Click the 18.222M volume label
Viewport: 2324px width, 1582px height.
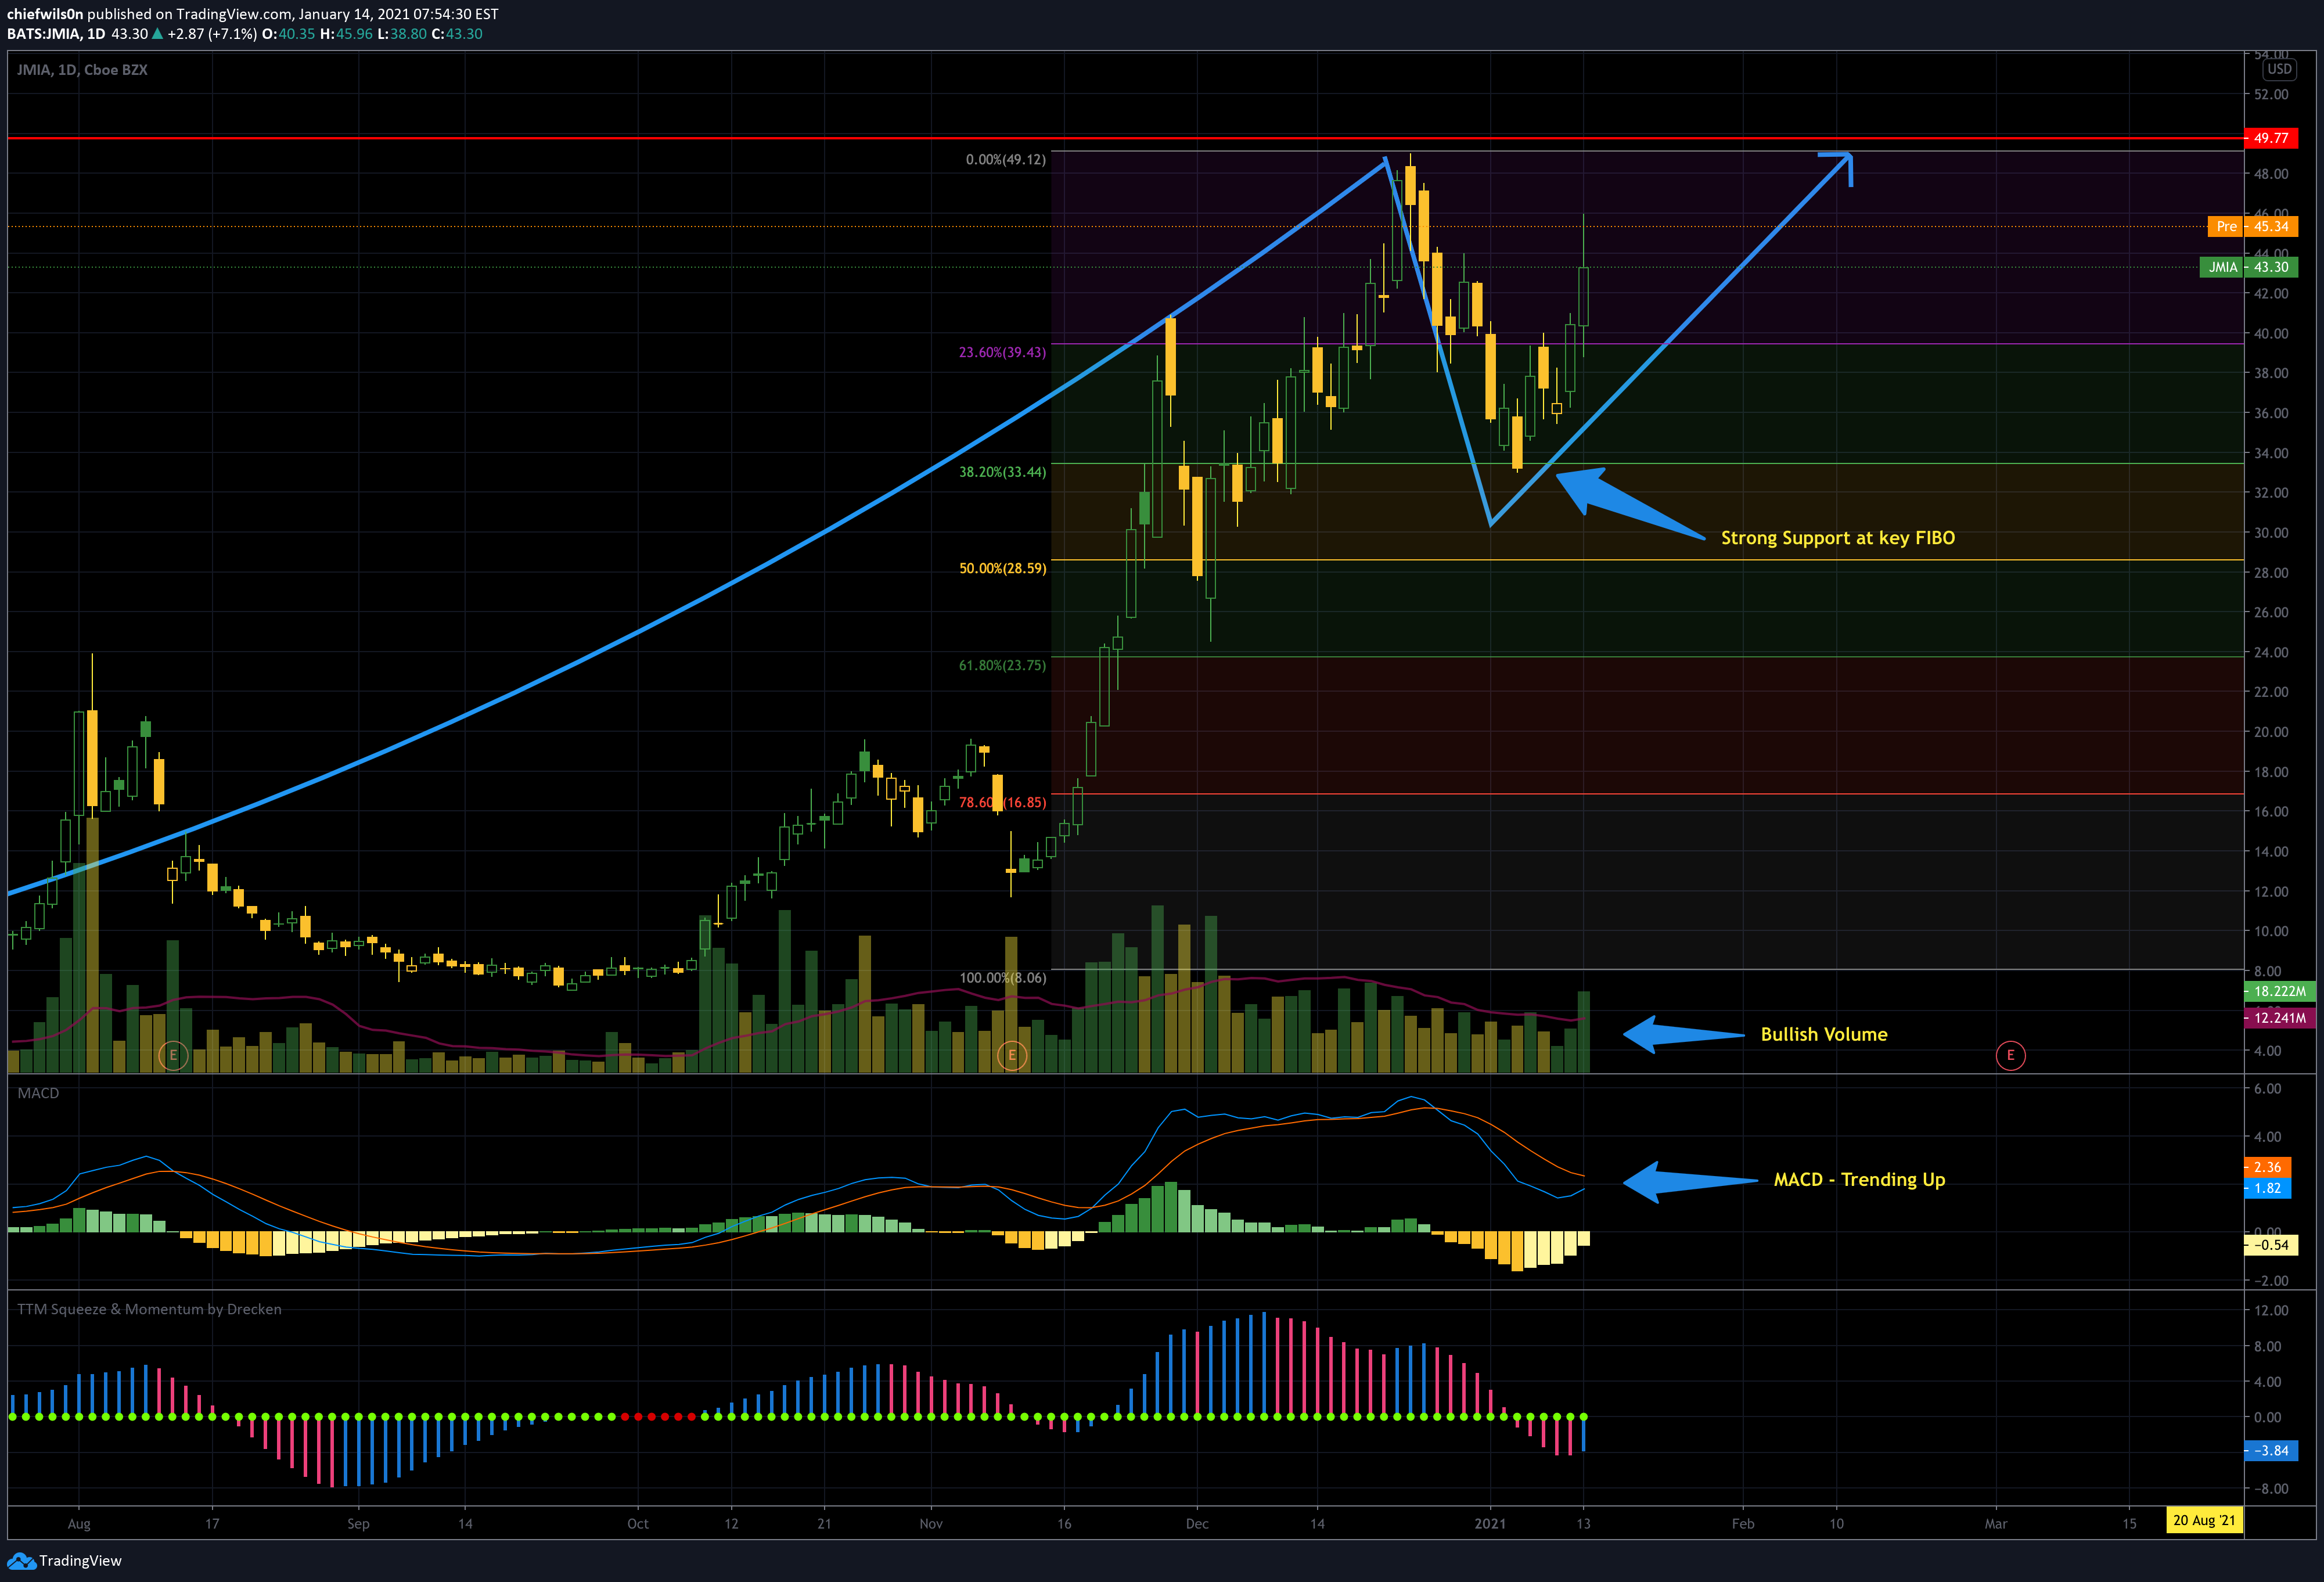click(2280, 991)
